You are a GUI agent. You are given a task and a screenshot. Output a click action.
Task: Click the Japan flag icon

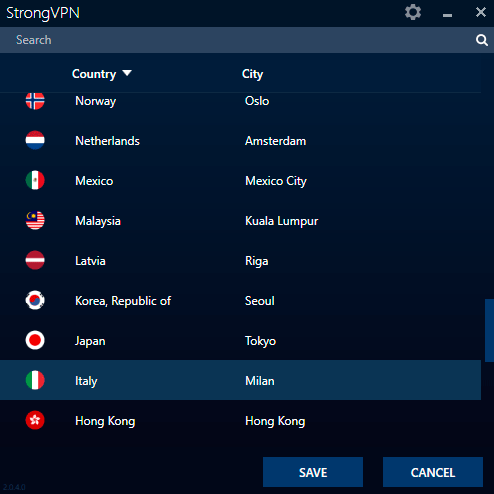(35, 340)
